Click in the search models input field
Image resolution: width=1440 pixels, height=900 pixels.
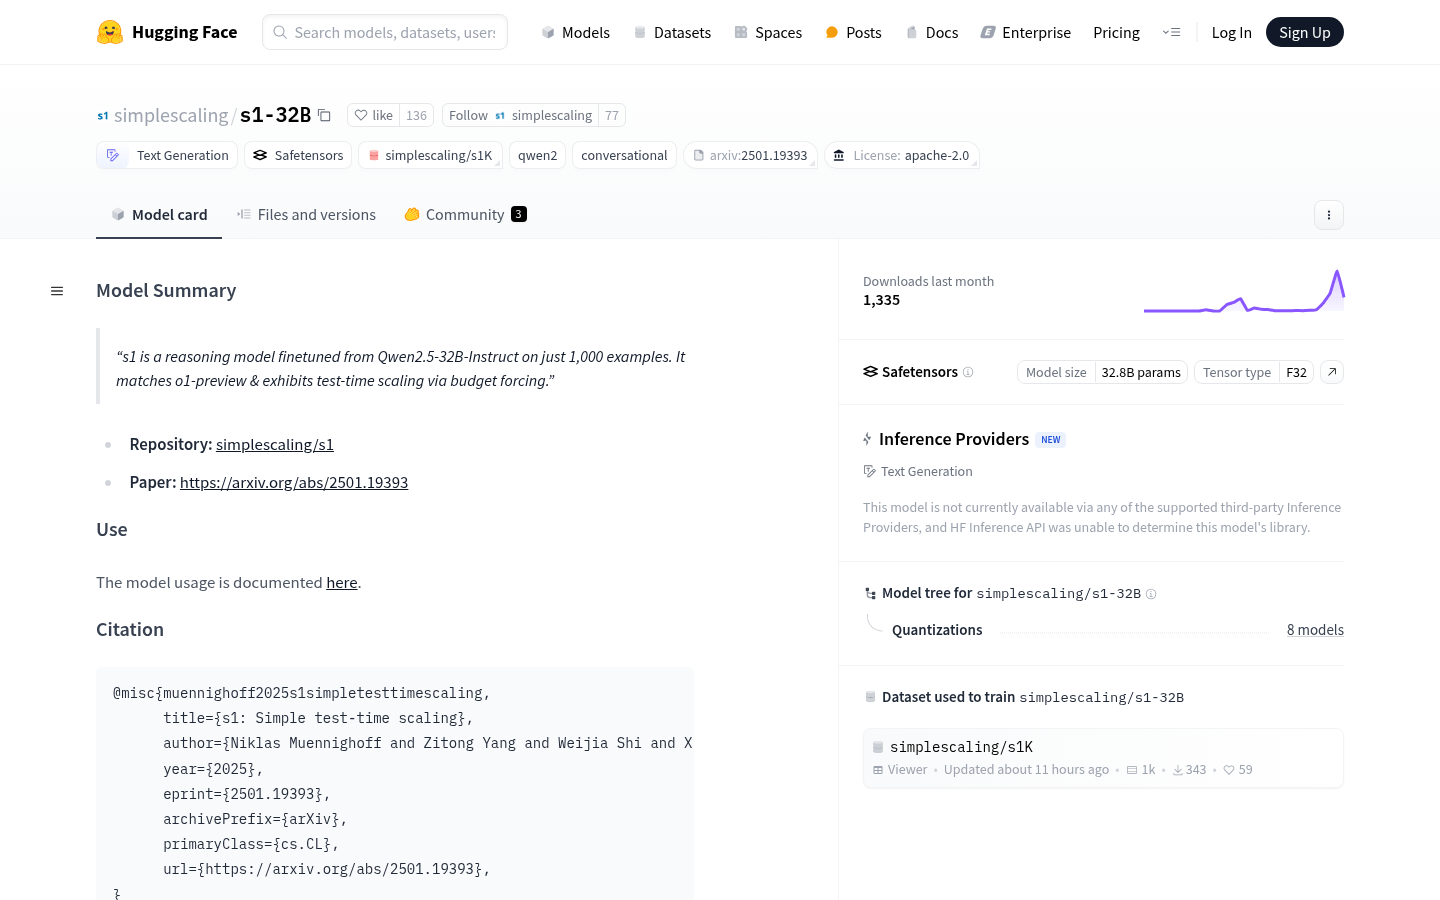point(395,32)
